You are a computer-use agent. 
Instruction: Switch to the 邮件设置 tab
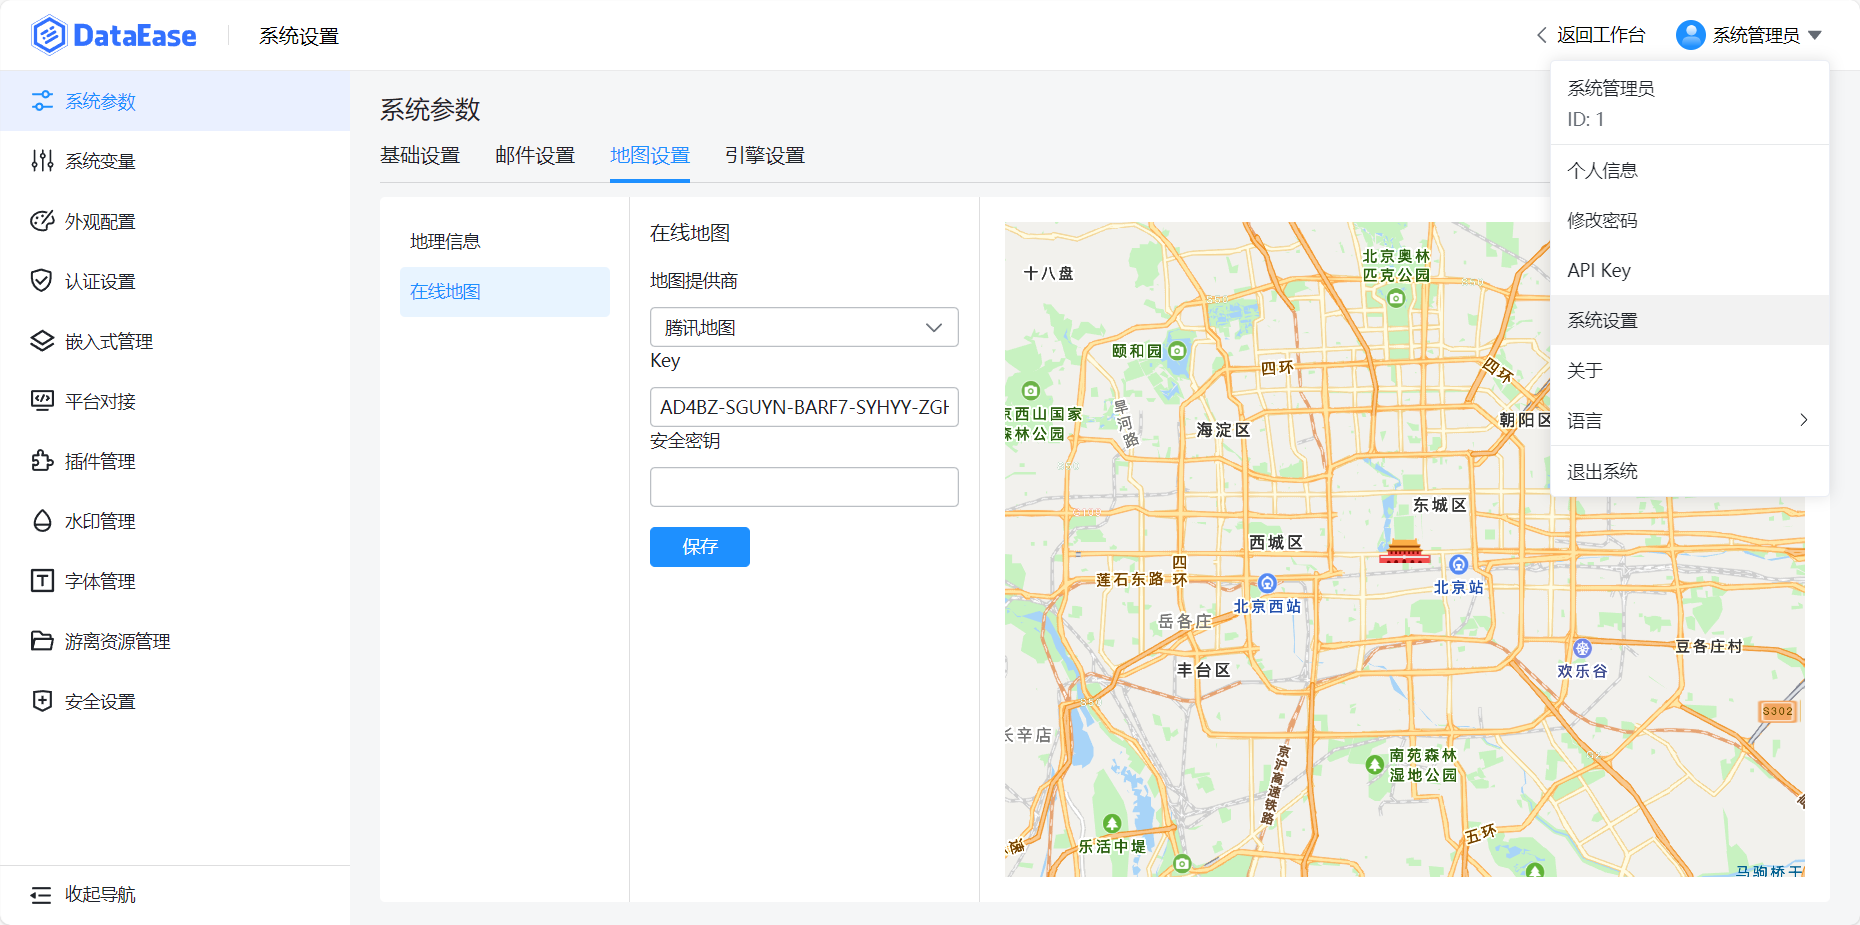[535, 156]
